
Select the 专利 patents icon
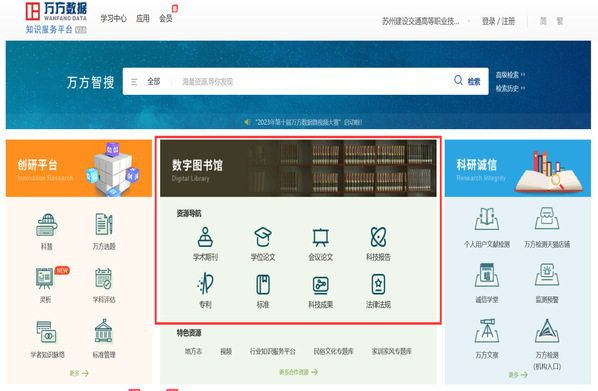(x=205, y=284)
